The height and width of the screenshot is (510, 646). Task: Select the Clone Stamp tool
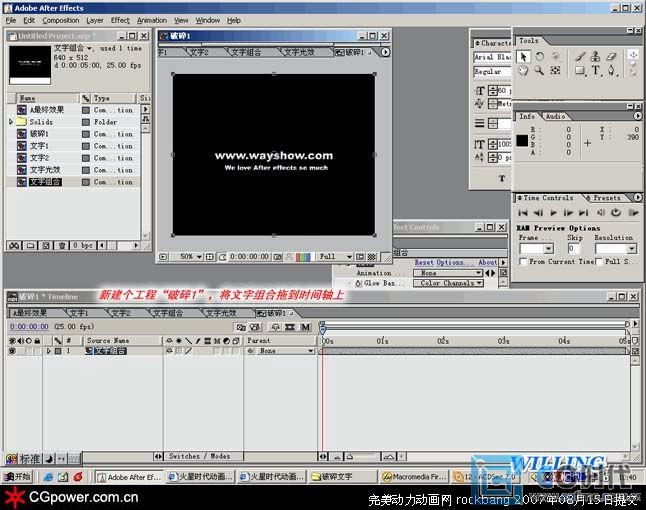pos(595,56)
